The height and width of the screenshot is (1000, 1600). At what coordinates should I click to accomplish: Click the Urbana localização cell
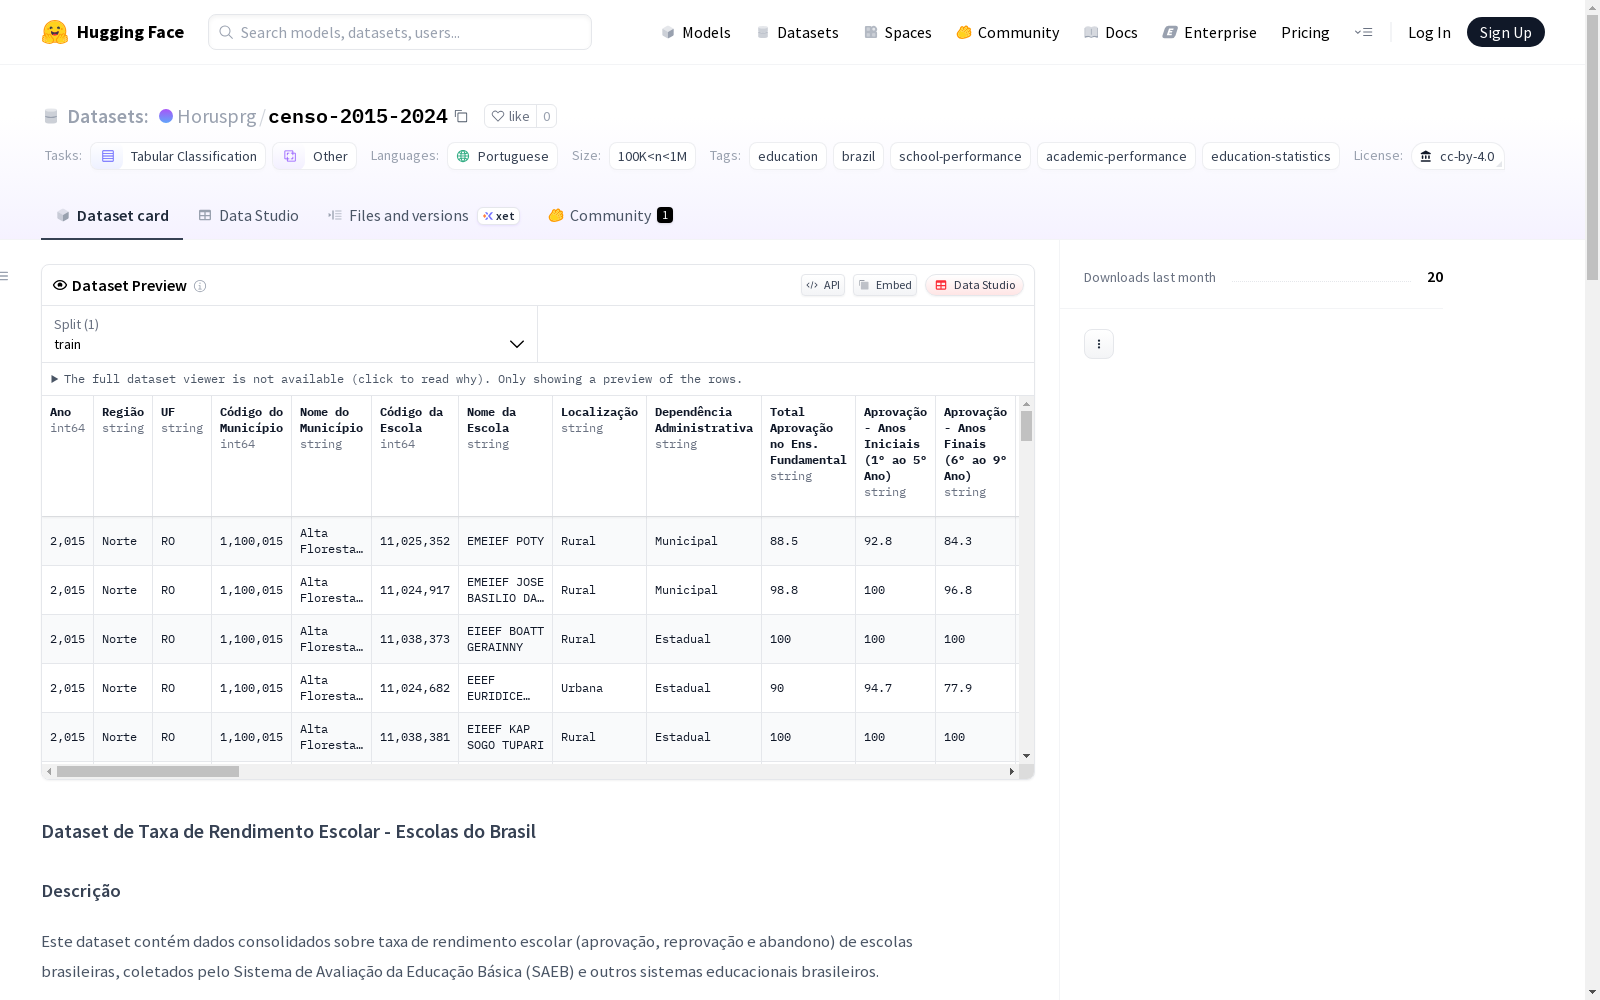pos(599,688)
